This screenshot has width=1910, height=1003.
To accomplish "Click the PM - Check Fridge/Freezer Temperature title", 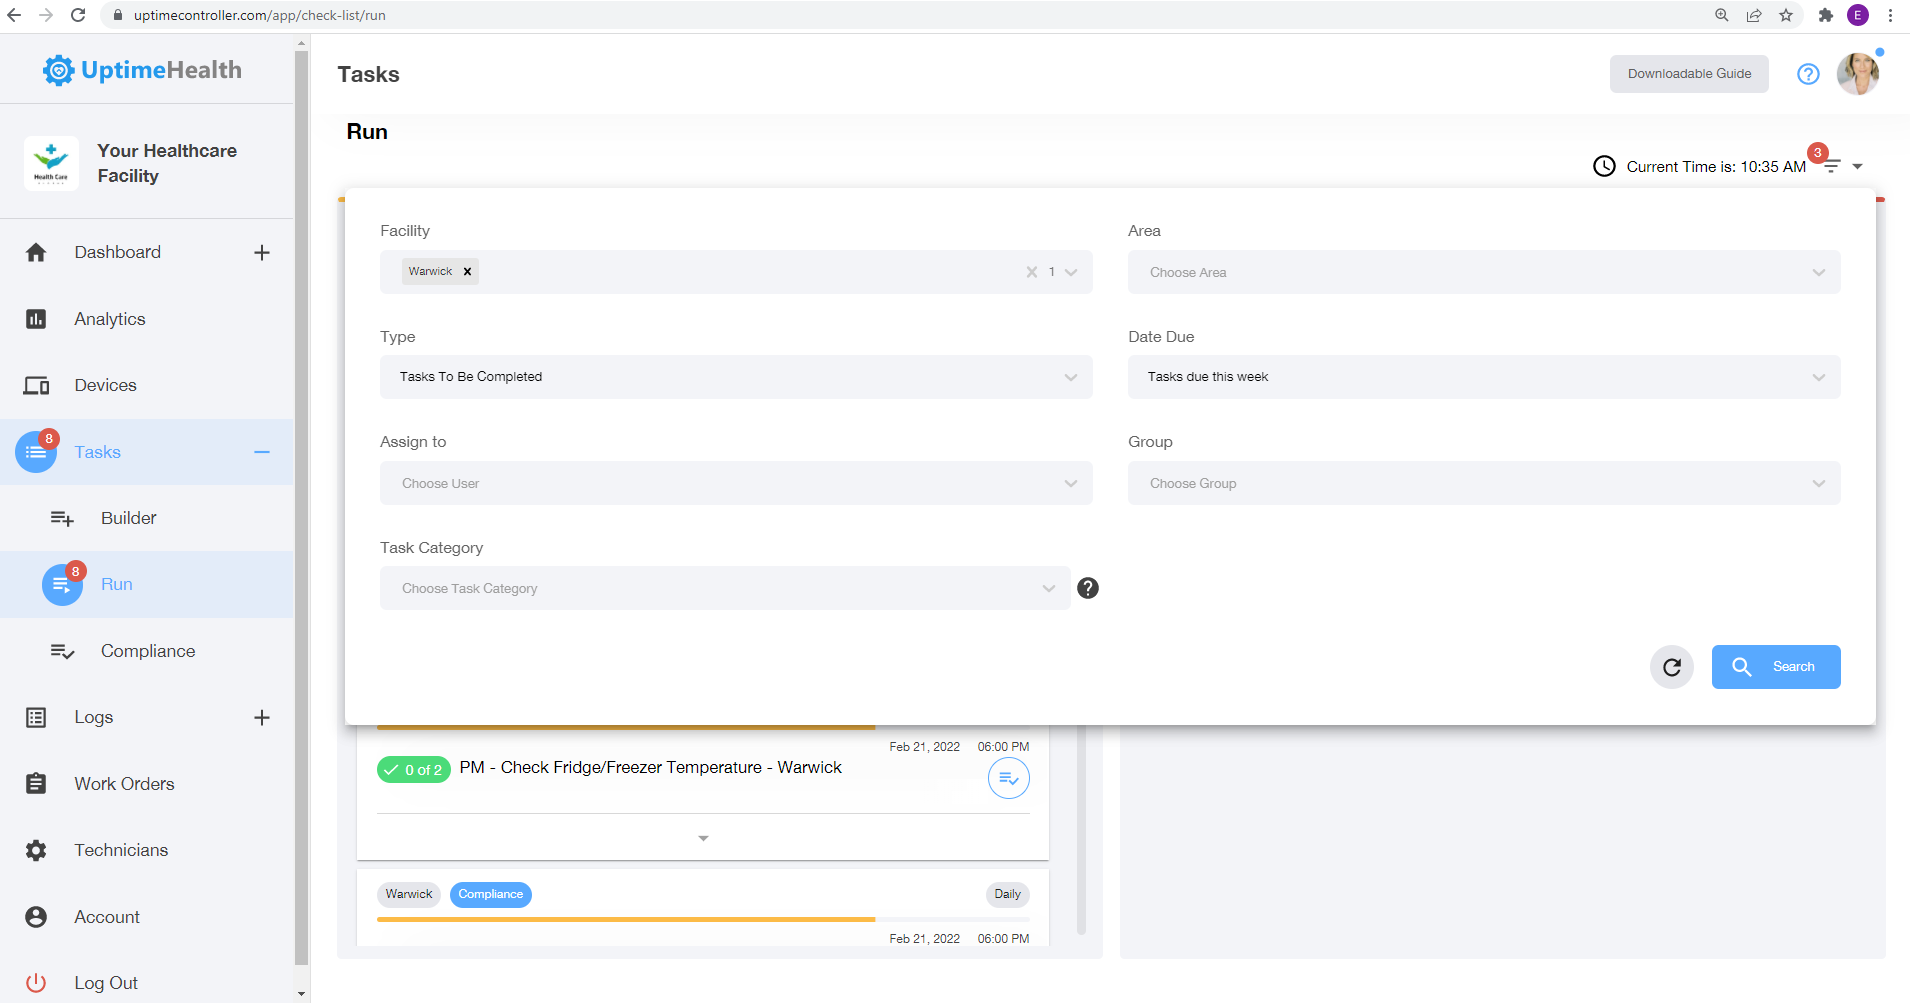I will coord(651,767).
